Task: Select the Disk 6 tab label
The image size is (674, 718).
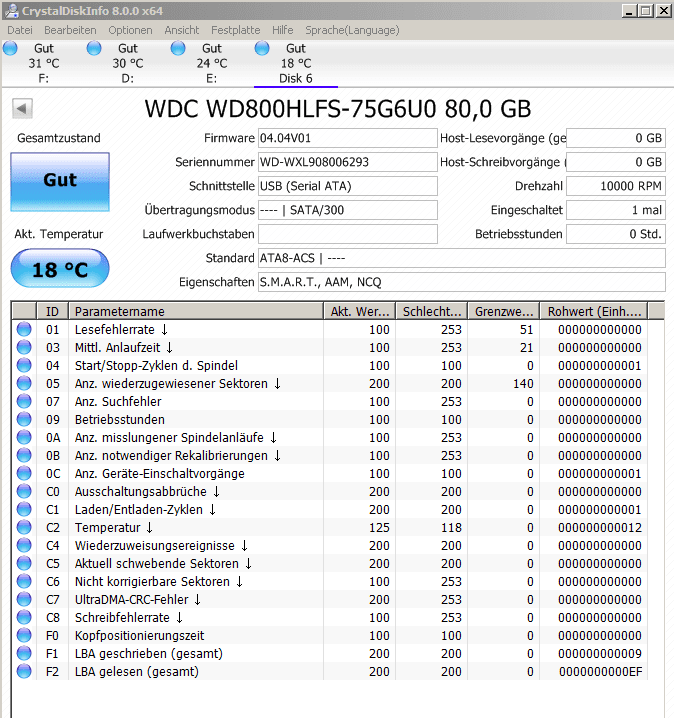Action: [296, 78]
